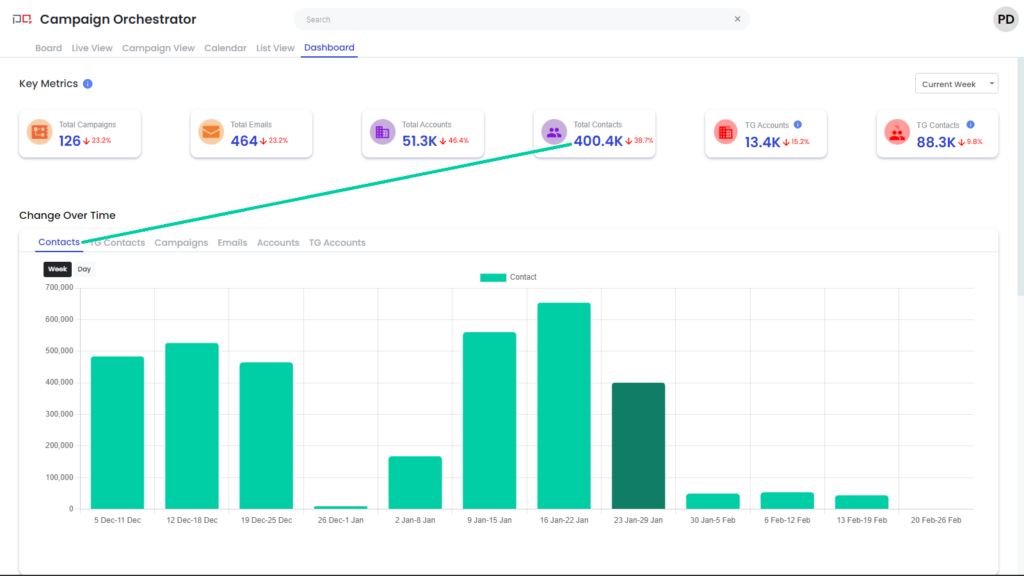Click the Total Accounts building icon

tap(382, 132)
